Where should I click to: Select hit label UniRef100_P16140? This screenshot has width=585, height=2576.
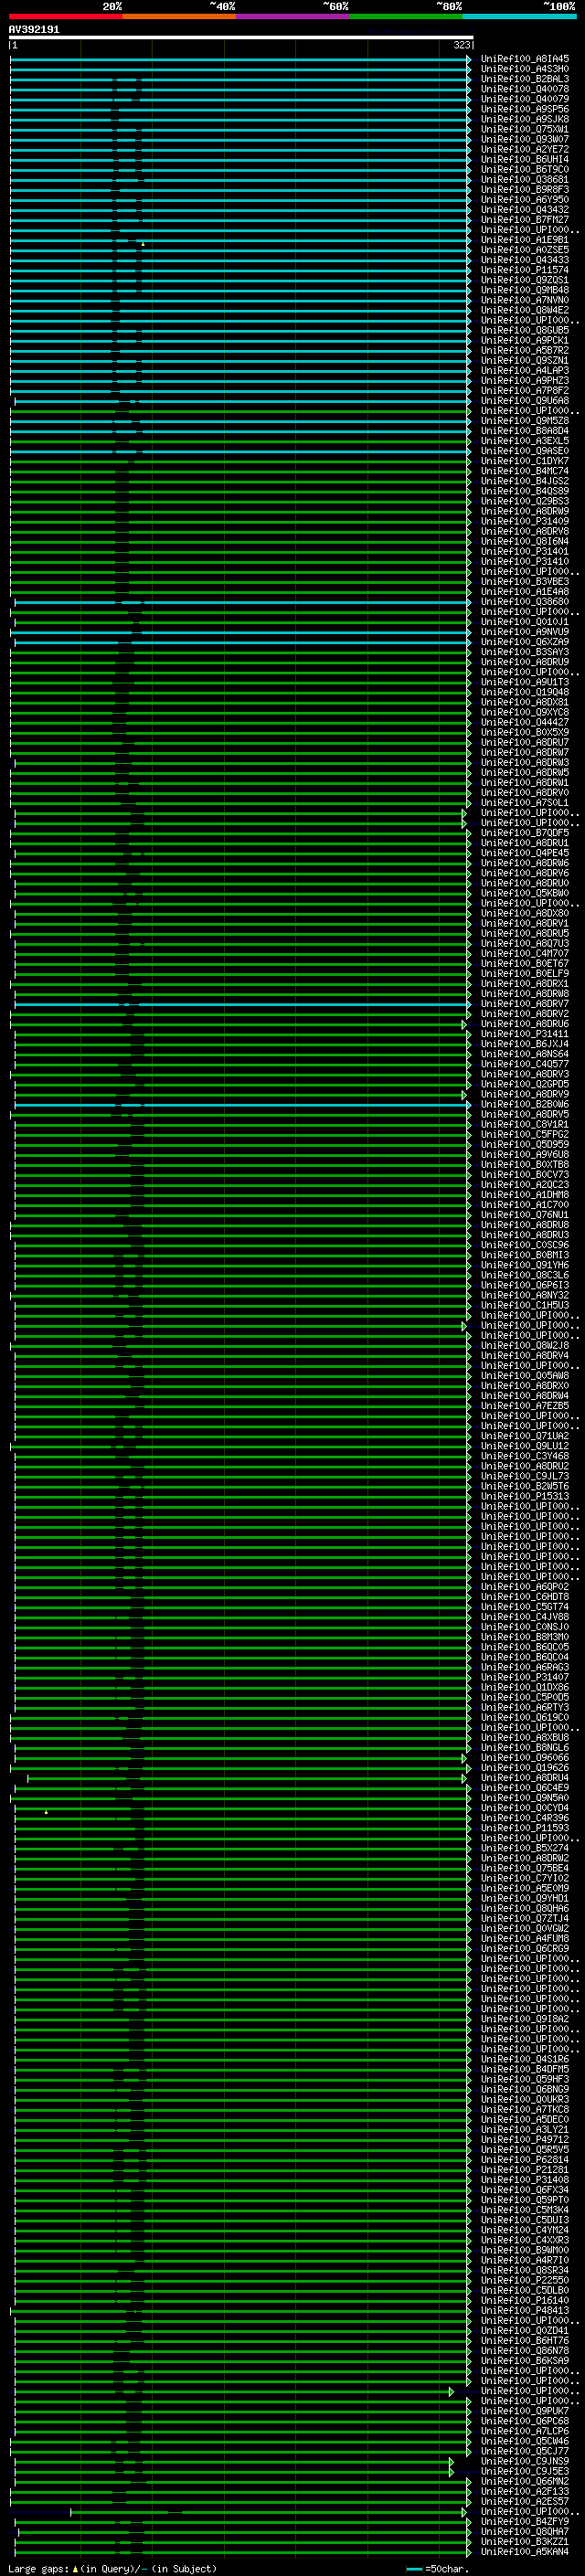coord(524,2300)
